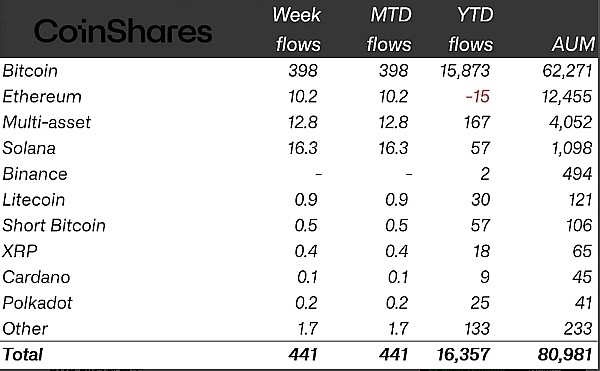Viewport: 600px width, 371px height.
Task: Select the Short Bitcoin row label
Action: click(x=54, y=225)
